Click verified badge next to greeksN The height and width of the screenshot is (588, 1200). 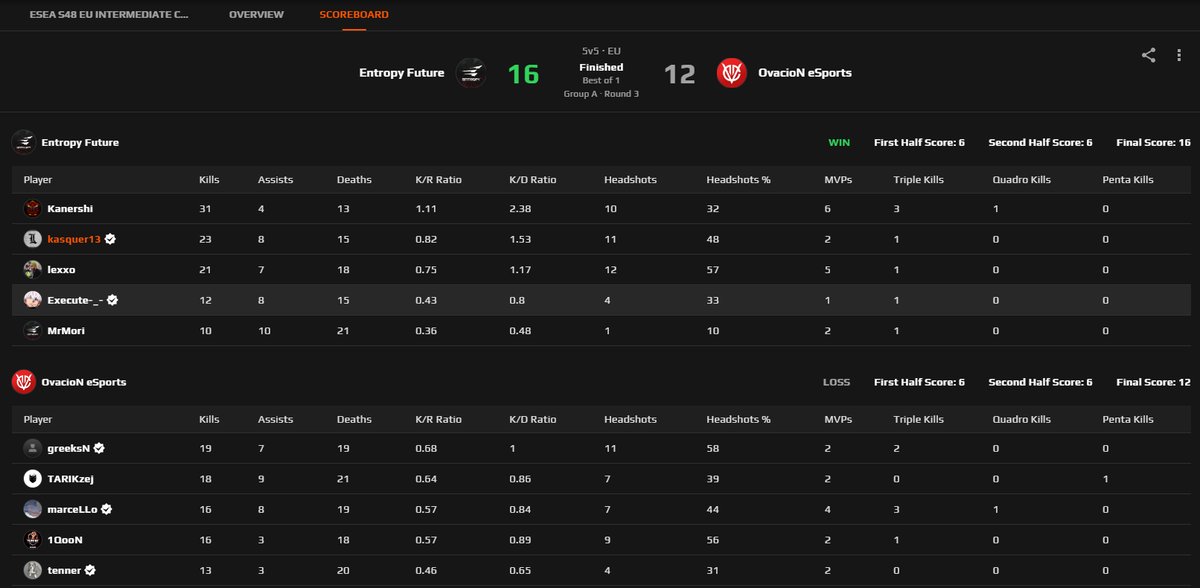point(100,448)
